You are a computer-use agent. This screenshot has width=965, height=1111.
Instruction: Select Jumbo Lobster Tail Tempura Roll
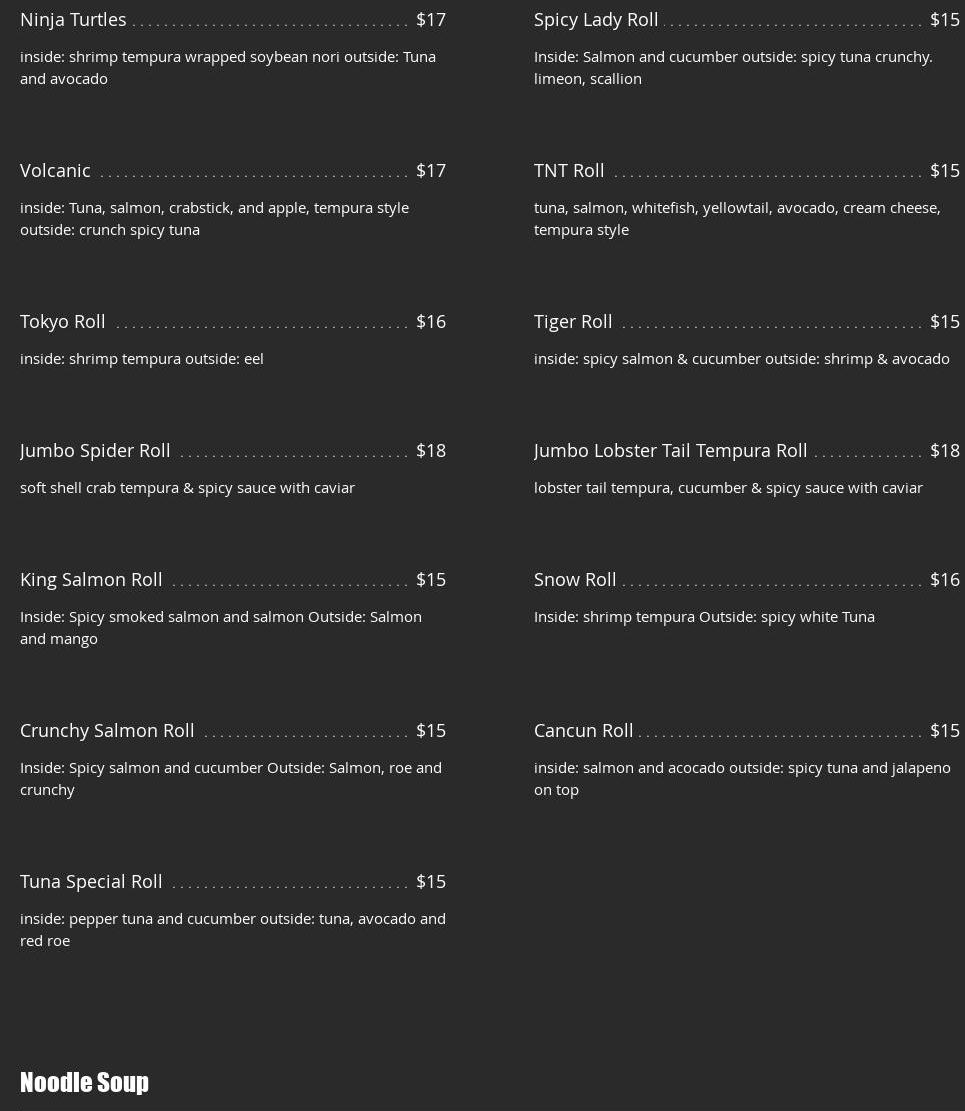tap(670, 451)
